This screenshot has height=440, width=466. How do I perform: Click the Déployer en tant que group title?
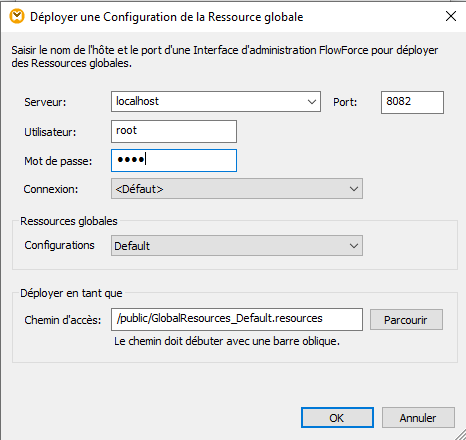[x=71, y=293]
